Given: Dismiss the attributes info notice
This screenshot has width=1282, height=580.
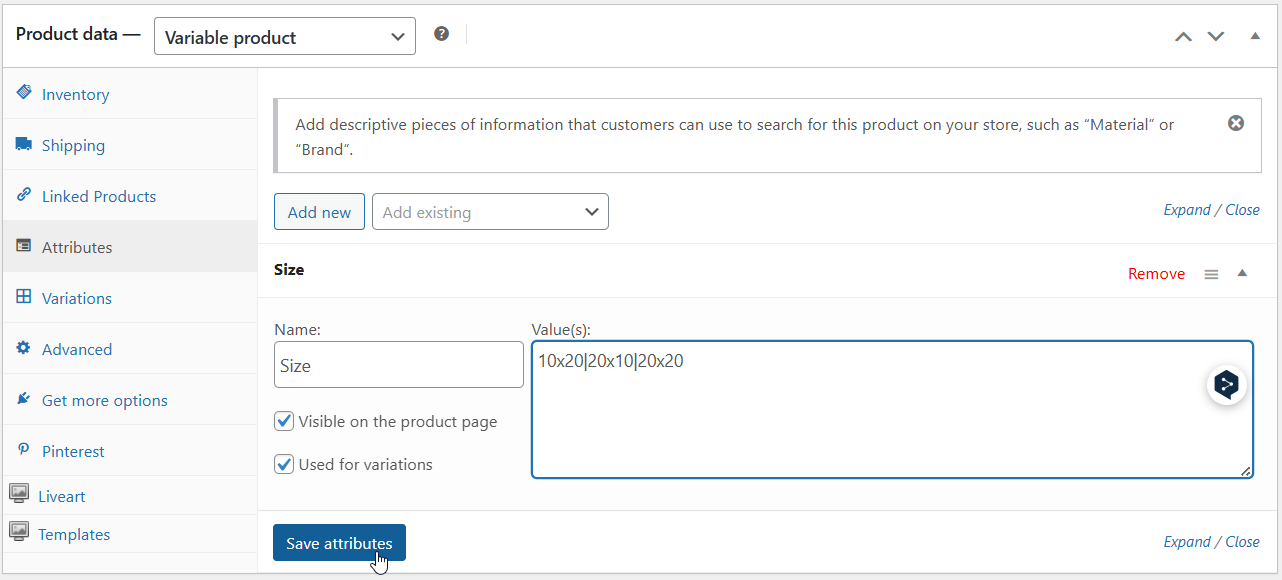Looking at the screenshot, I should pyautogui.click(x=1236, y=123).
